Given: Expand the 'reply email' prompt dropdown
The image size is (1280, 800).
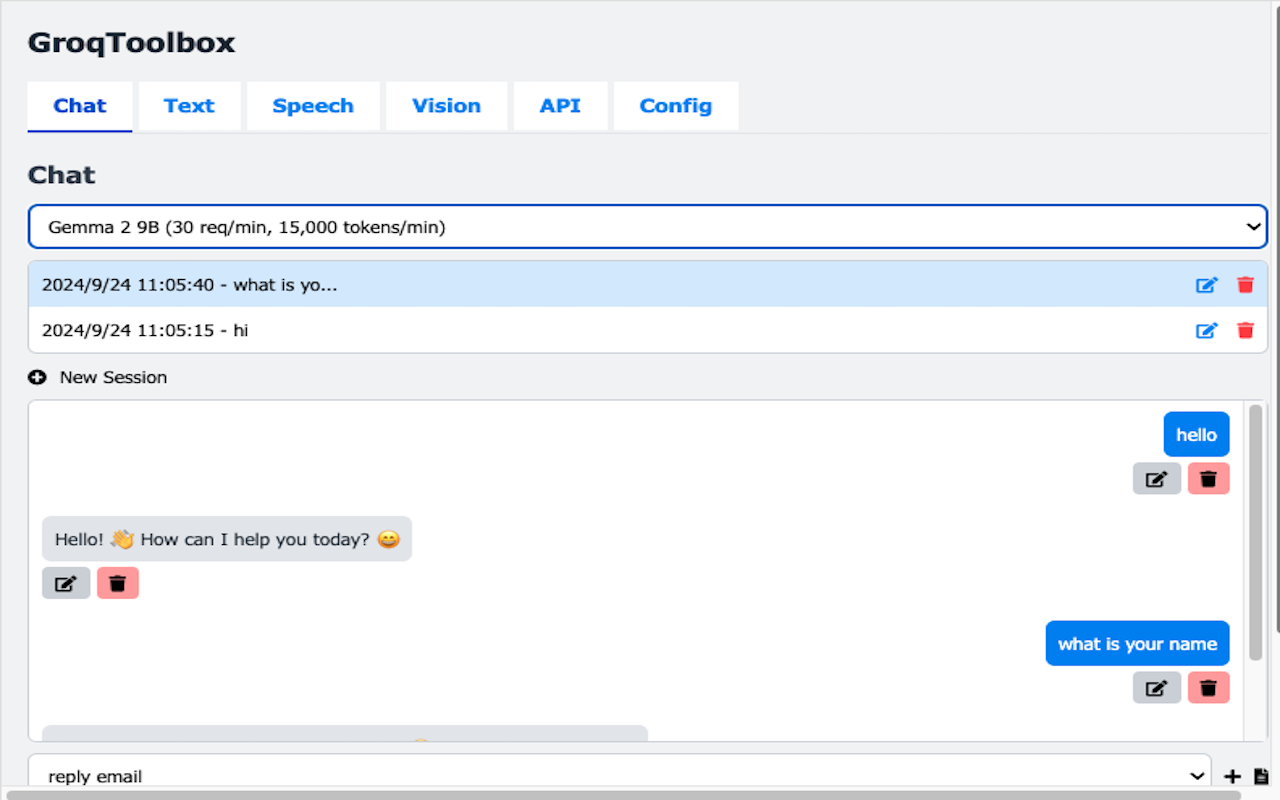Looking at the screenshot, I should coord(619,776).
